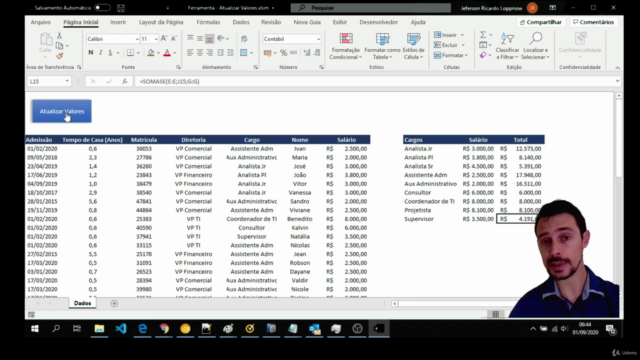The width and height of the screenshot is (640, 360).
Task: Open the font size 11 dropdown
Action: tap(156, 39)
